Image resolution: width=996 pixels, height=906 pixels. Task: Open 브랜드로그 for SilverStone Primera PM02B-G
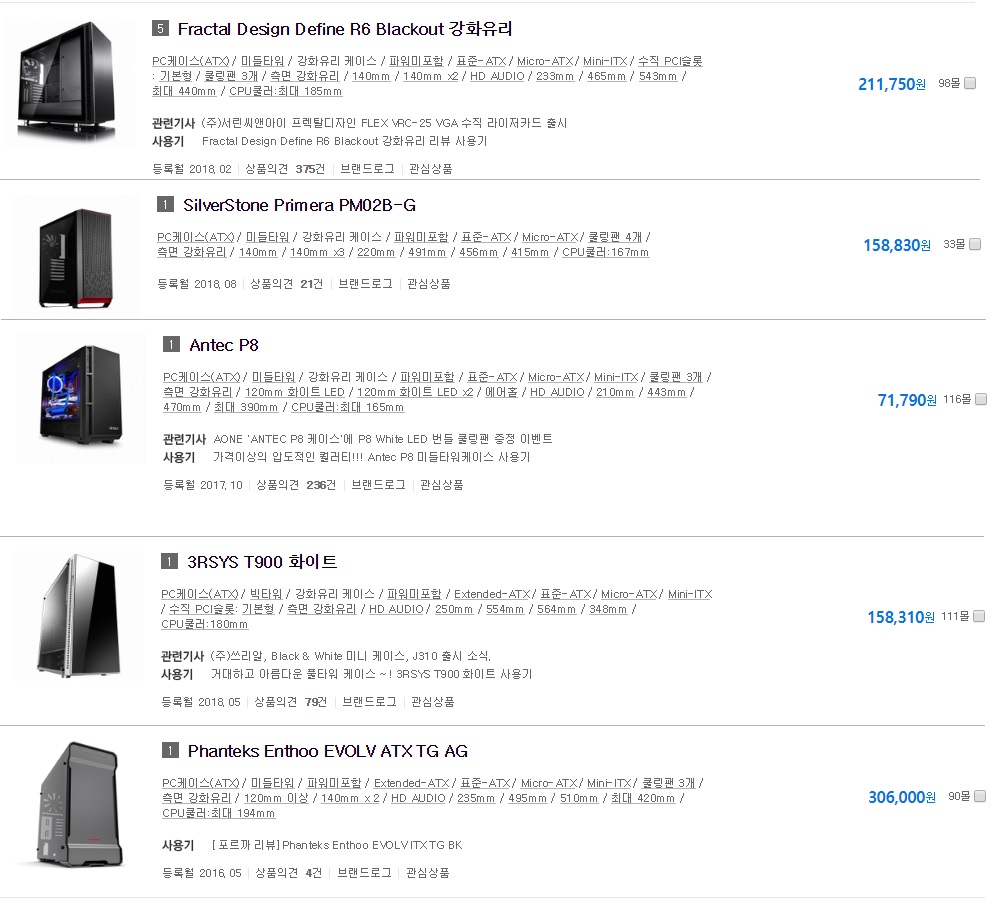(365, 283)
